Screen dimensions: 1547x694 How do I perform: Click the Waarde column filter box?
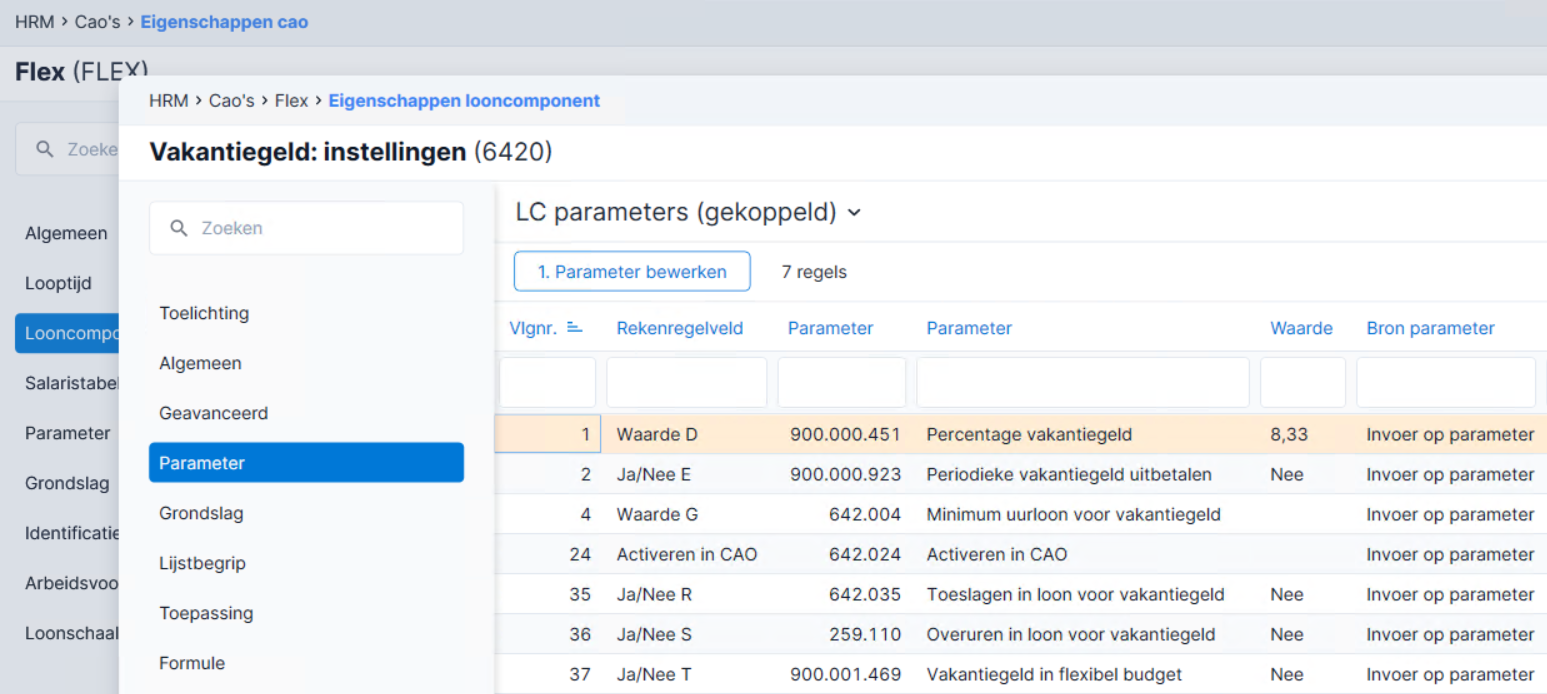click(x=1303, y=383)
